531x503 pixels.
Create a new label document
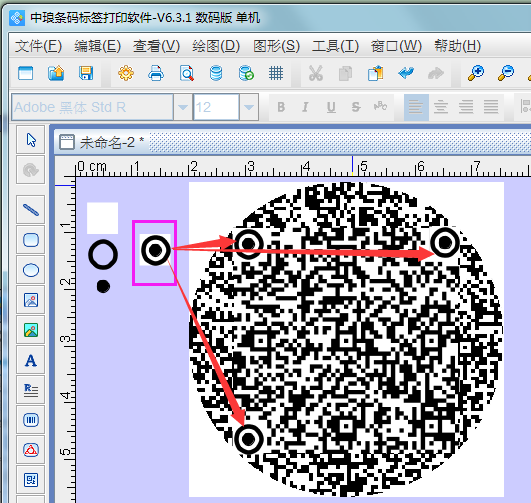(x=25, y=73)
